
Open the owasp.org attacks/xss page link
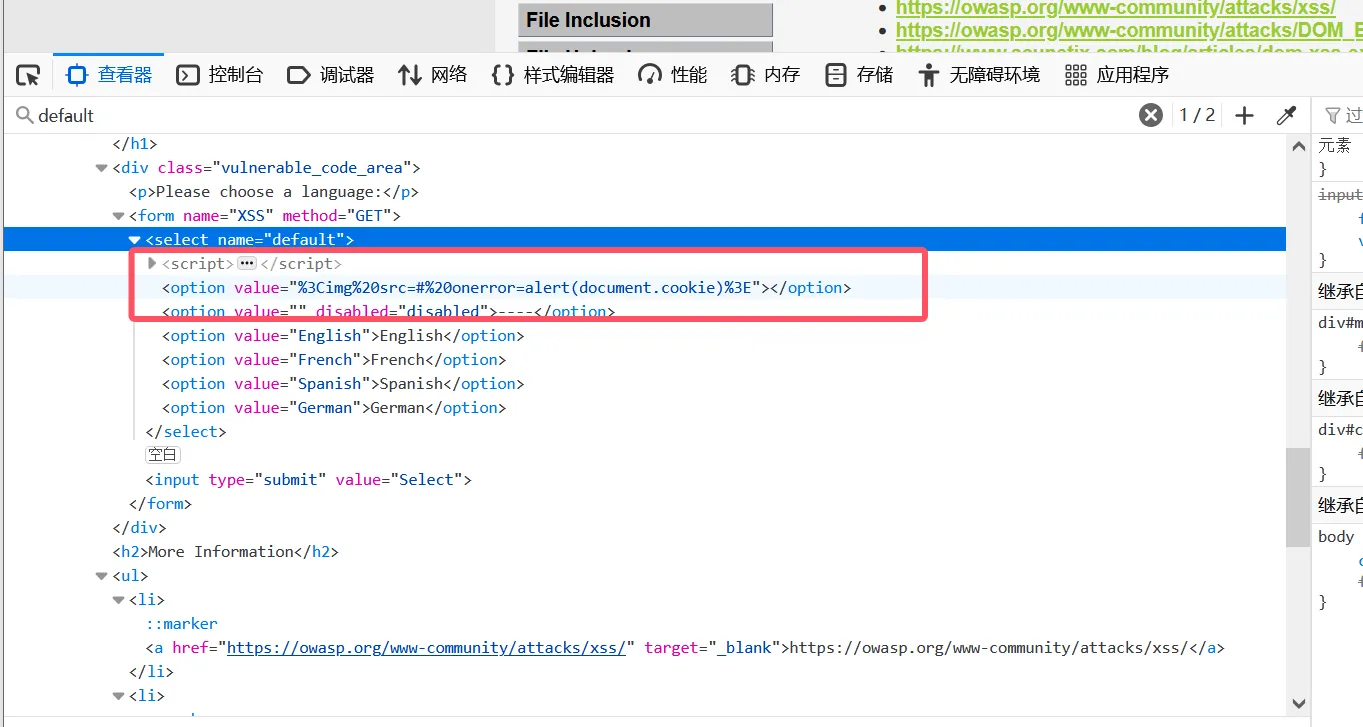[1115, 8]
